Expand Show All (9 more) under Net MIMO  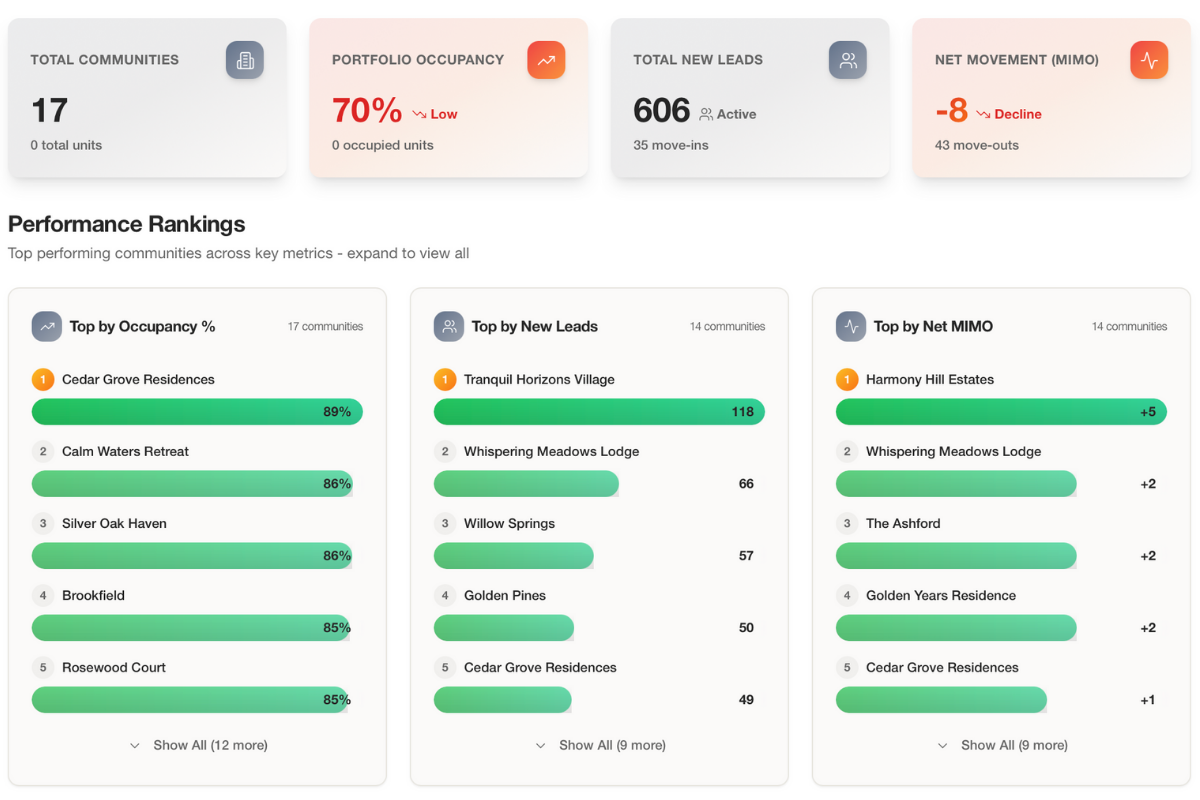[x=1002, y=745]
